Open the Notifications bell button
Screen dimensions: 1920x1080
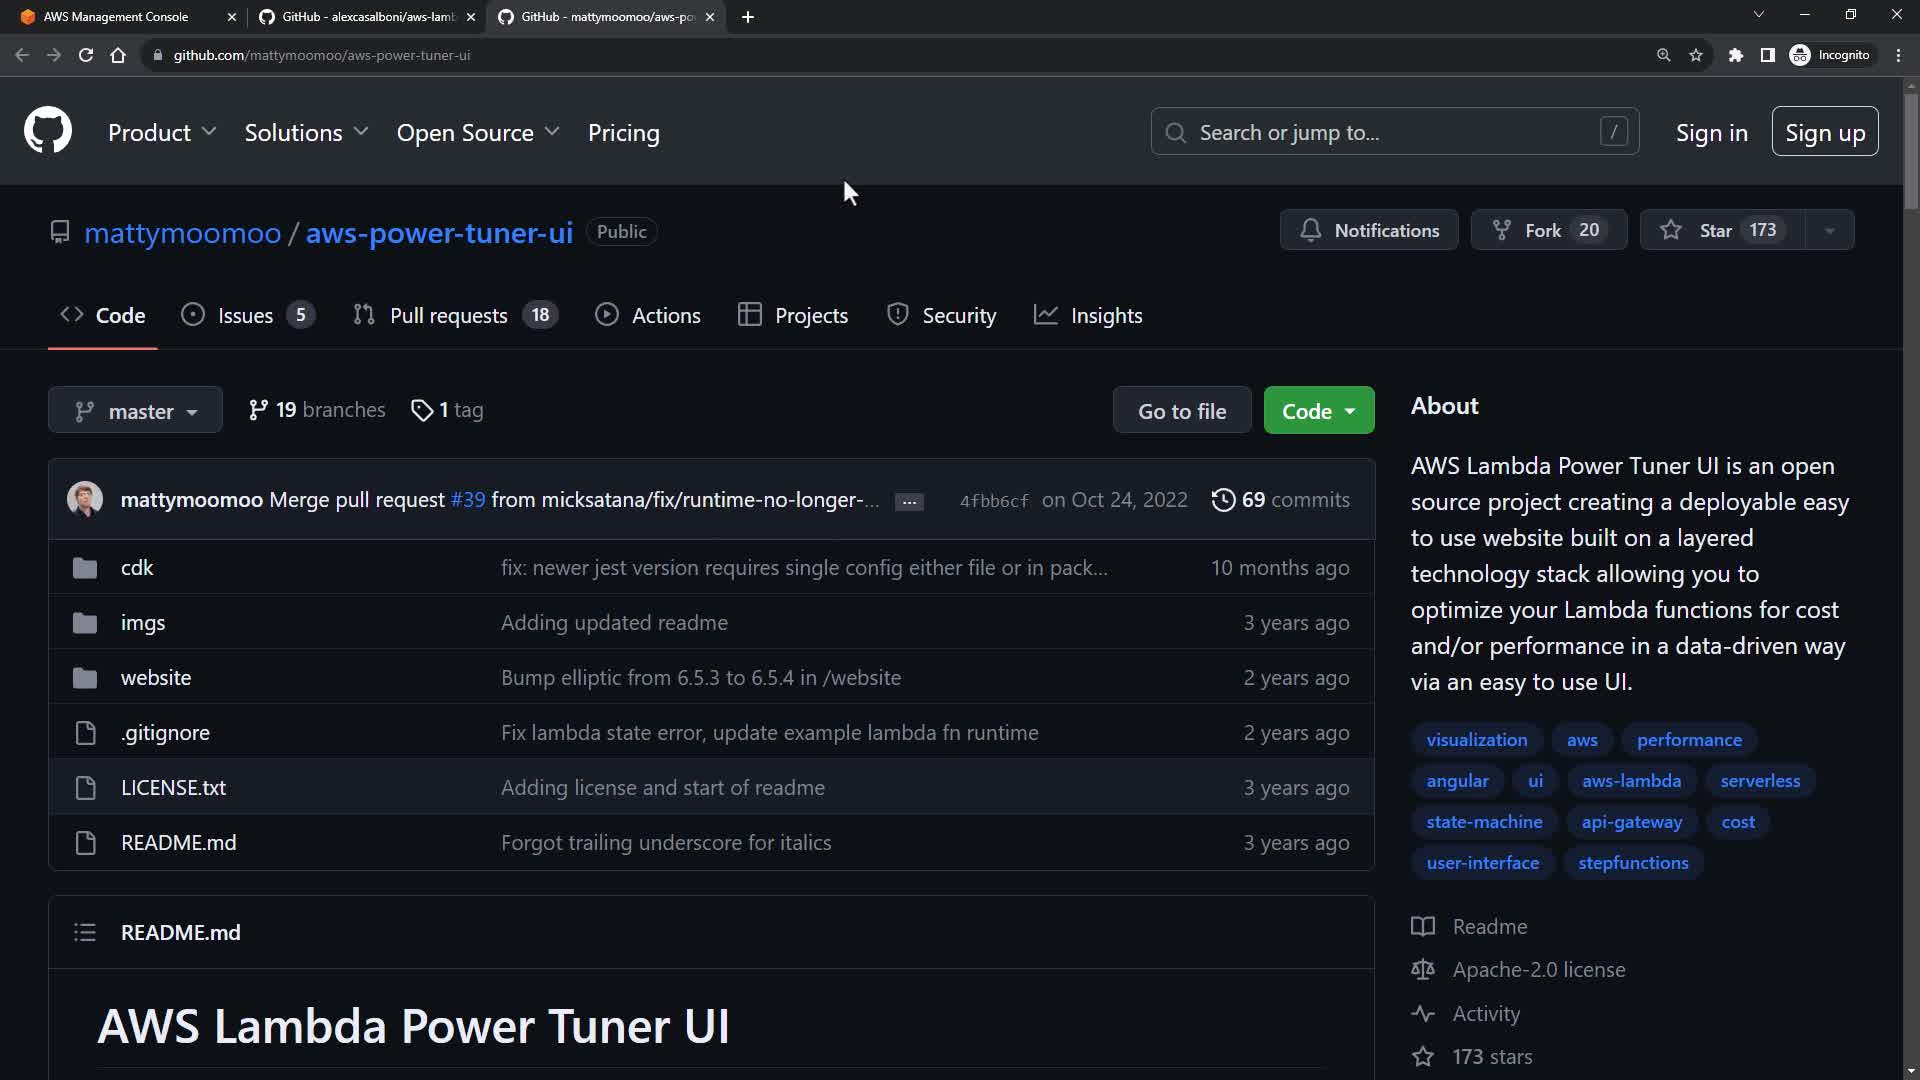[1369, 230]
